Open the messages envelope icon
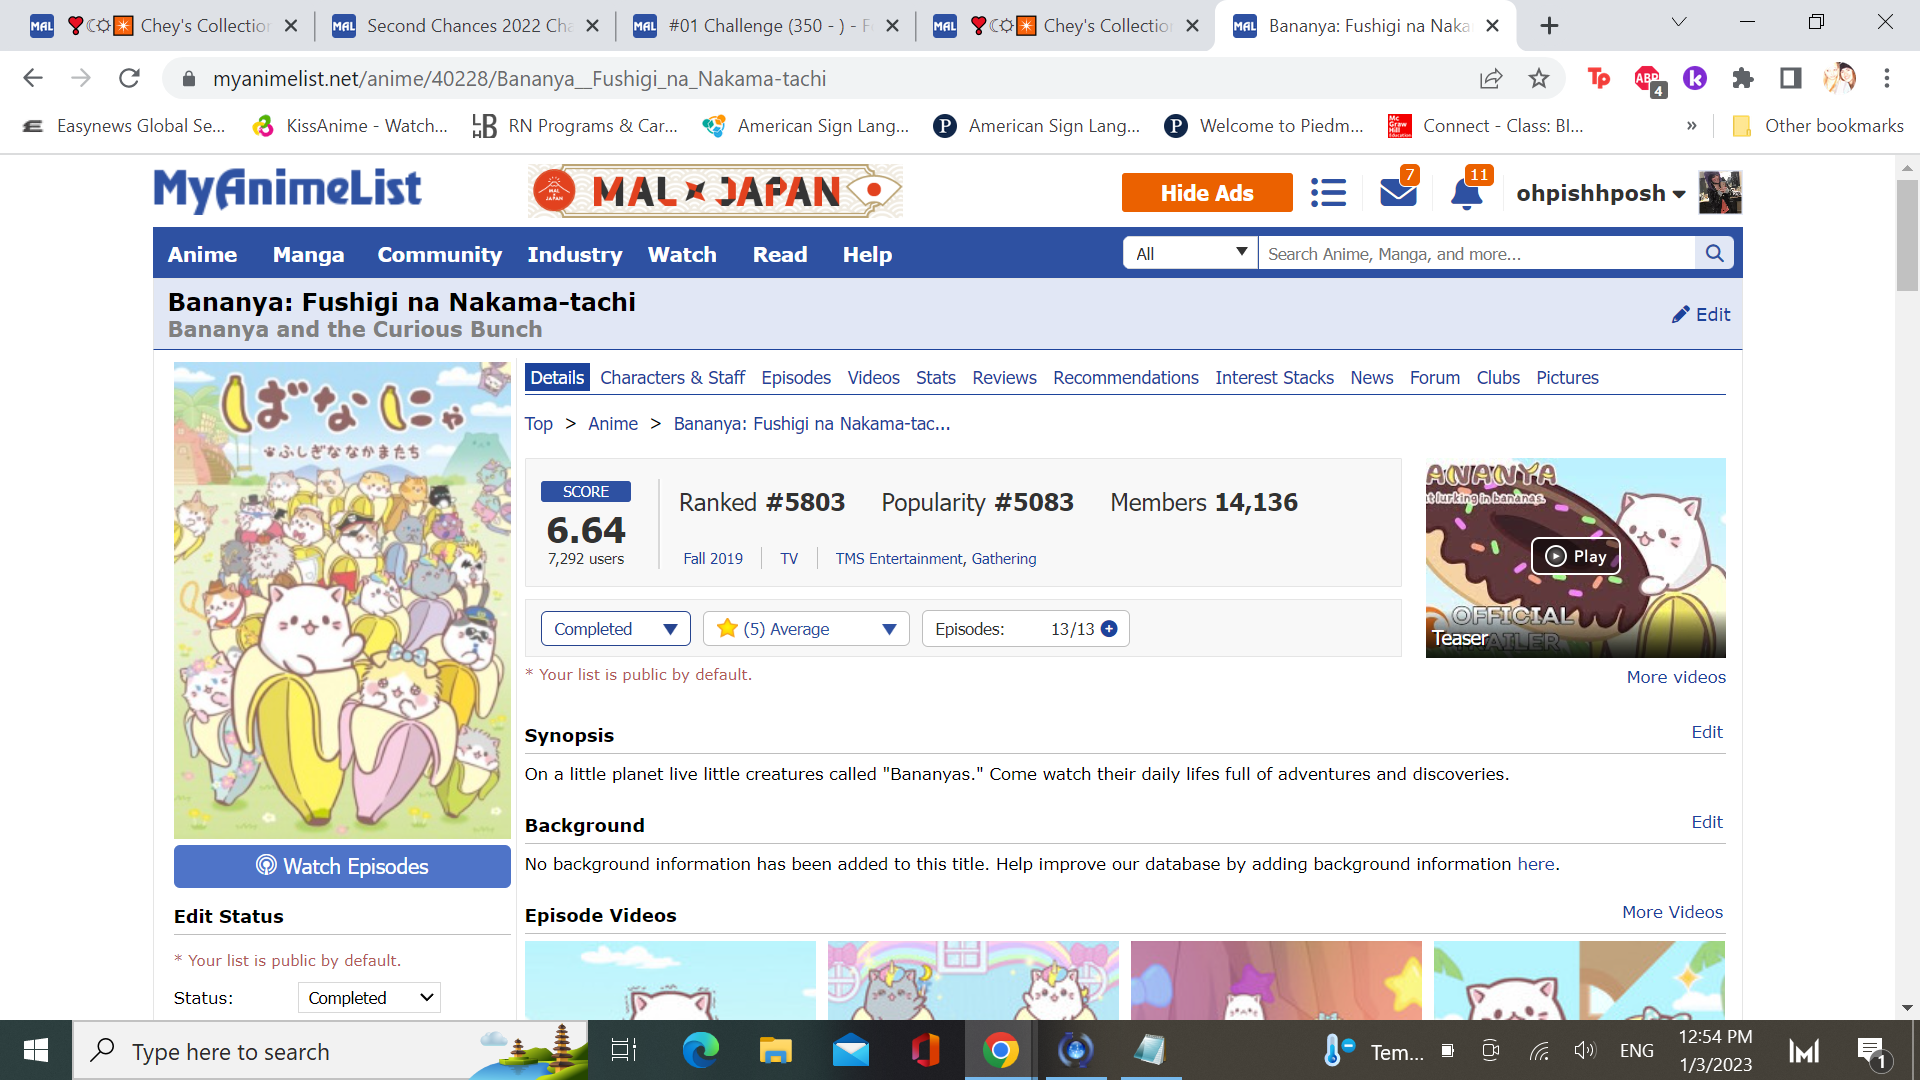Screen dimensions: 1920x1080 click(1398, 192)
